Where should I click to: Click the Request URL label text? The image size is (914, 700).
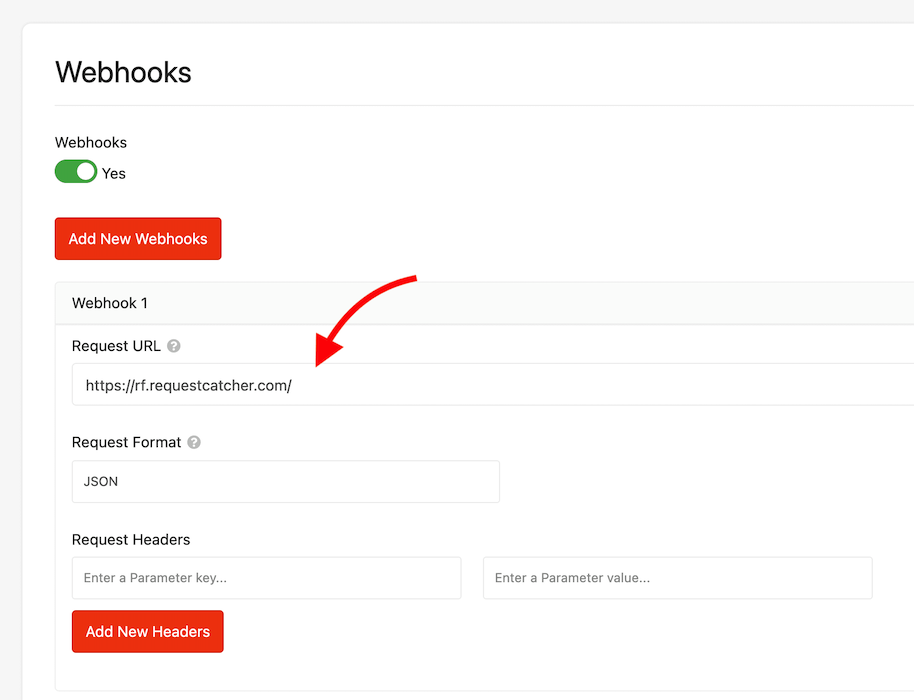click(x=116, y=346)
